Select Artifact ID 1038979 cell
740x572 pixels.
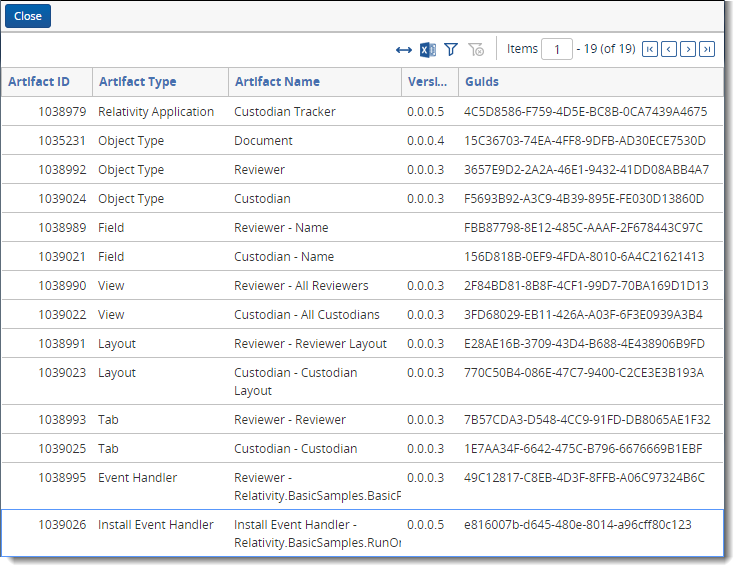click(x=62, y=111)
